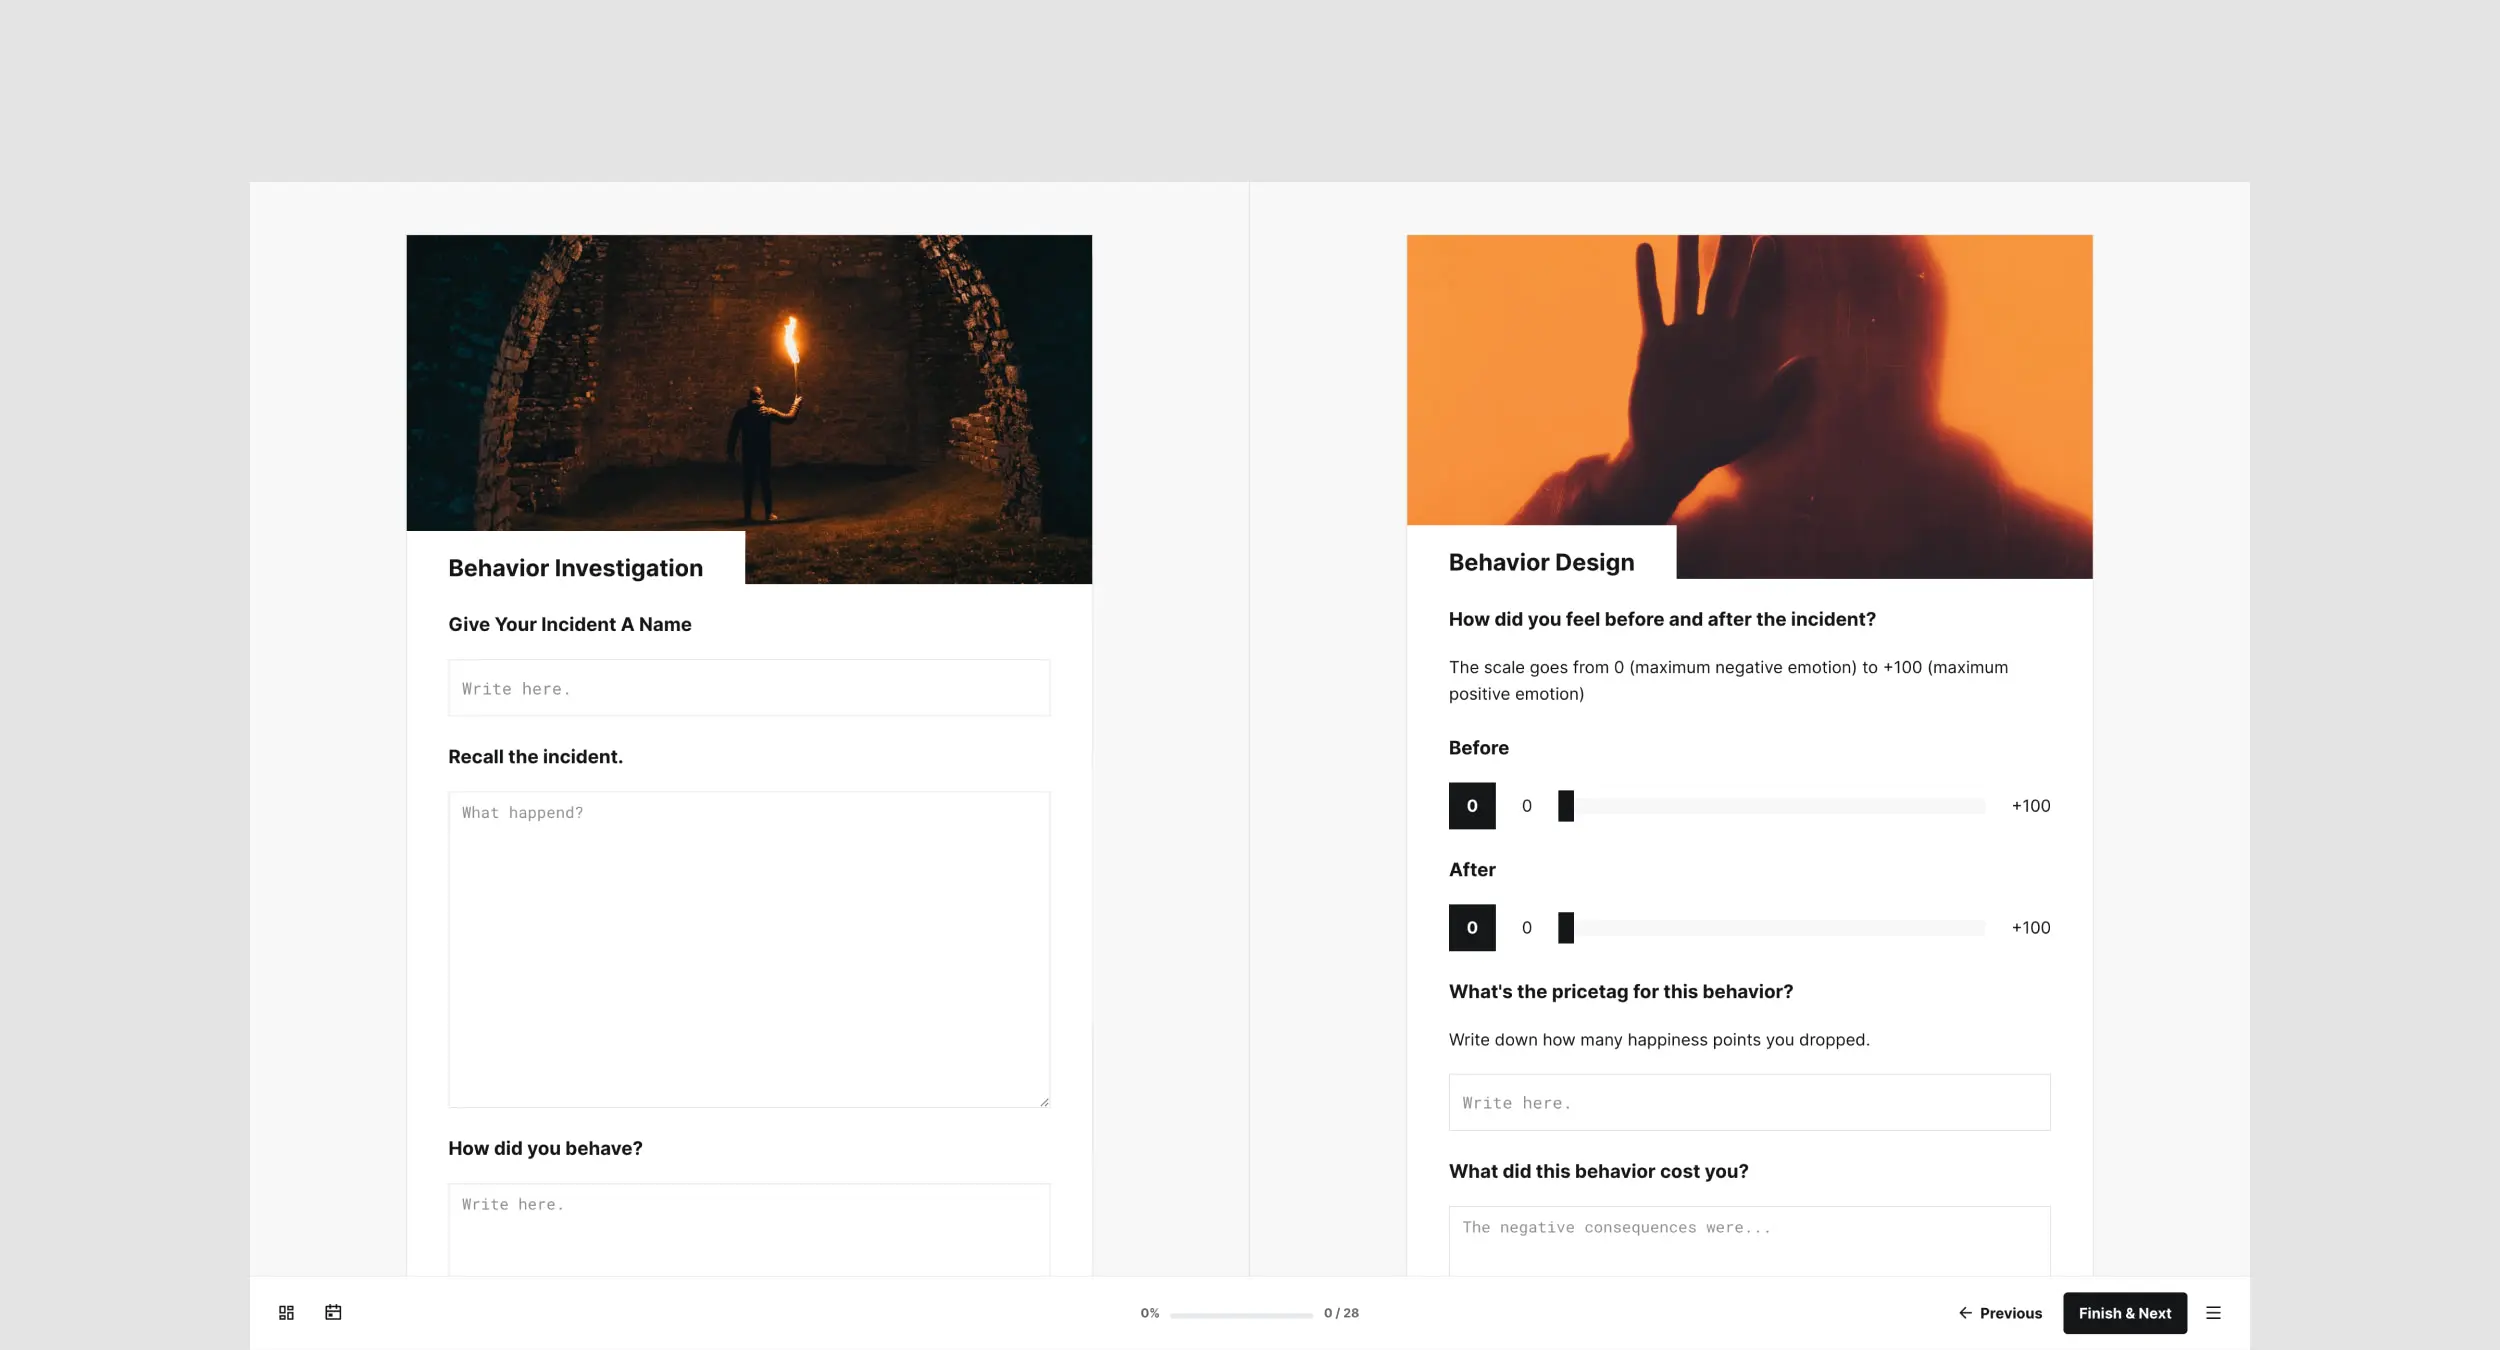2500x1350 pixels.
Task: Click the incident name input field
Action: coord(749,688)
